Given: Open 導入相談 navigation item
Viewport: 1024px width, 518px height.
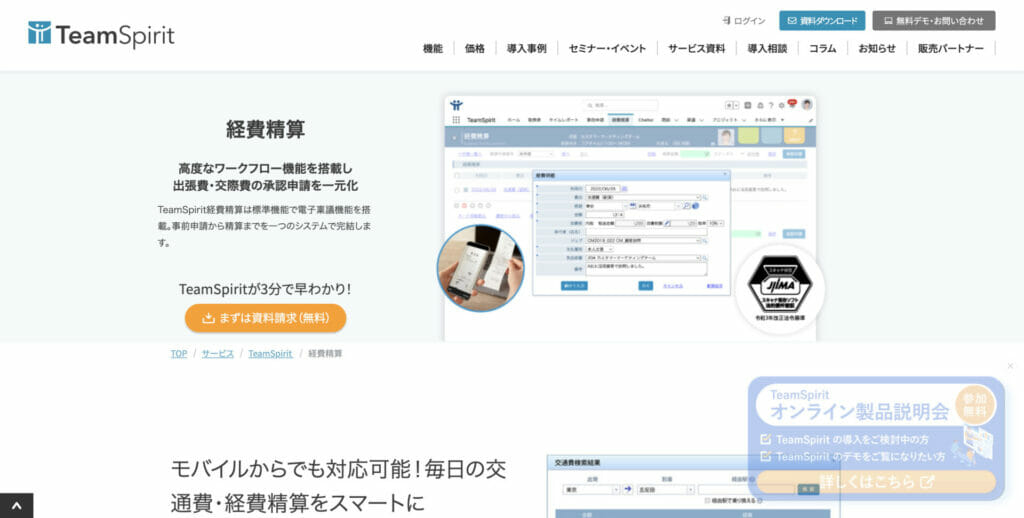Looking at the screenshot, I should coord(767,48).
